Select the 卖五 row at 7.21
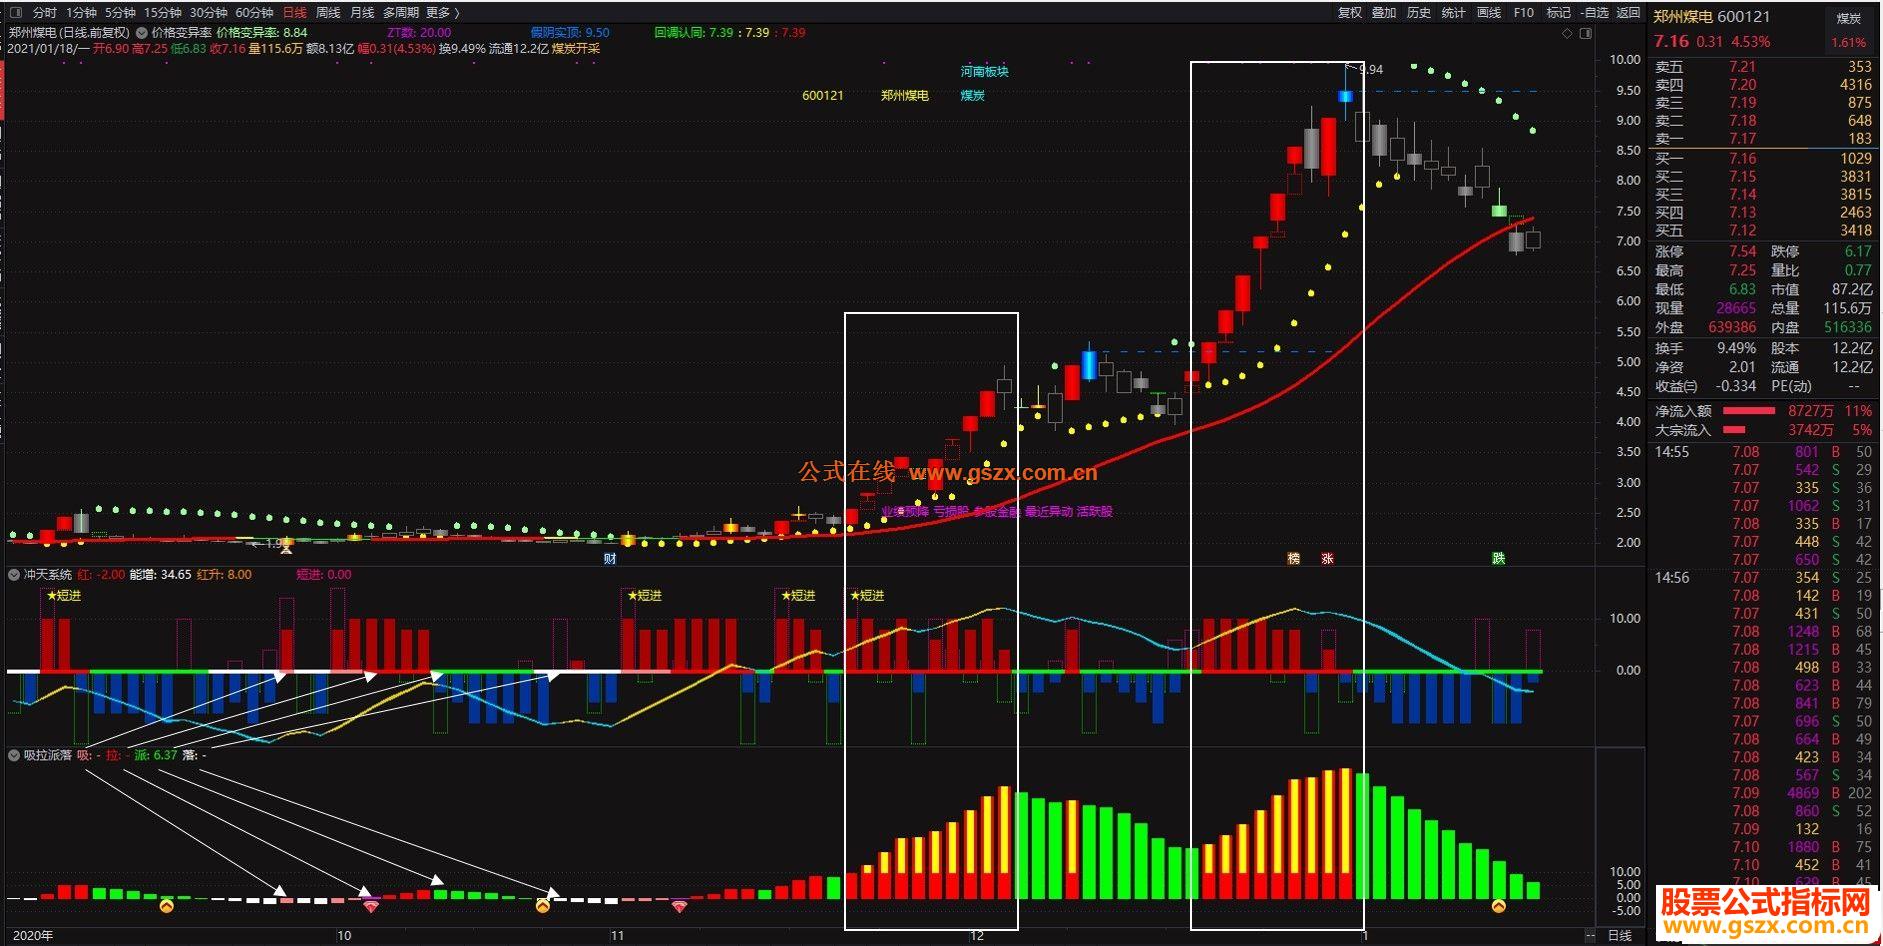The image size is (1883, 946). point(1763,67)
